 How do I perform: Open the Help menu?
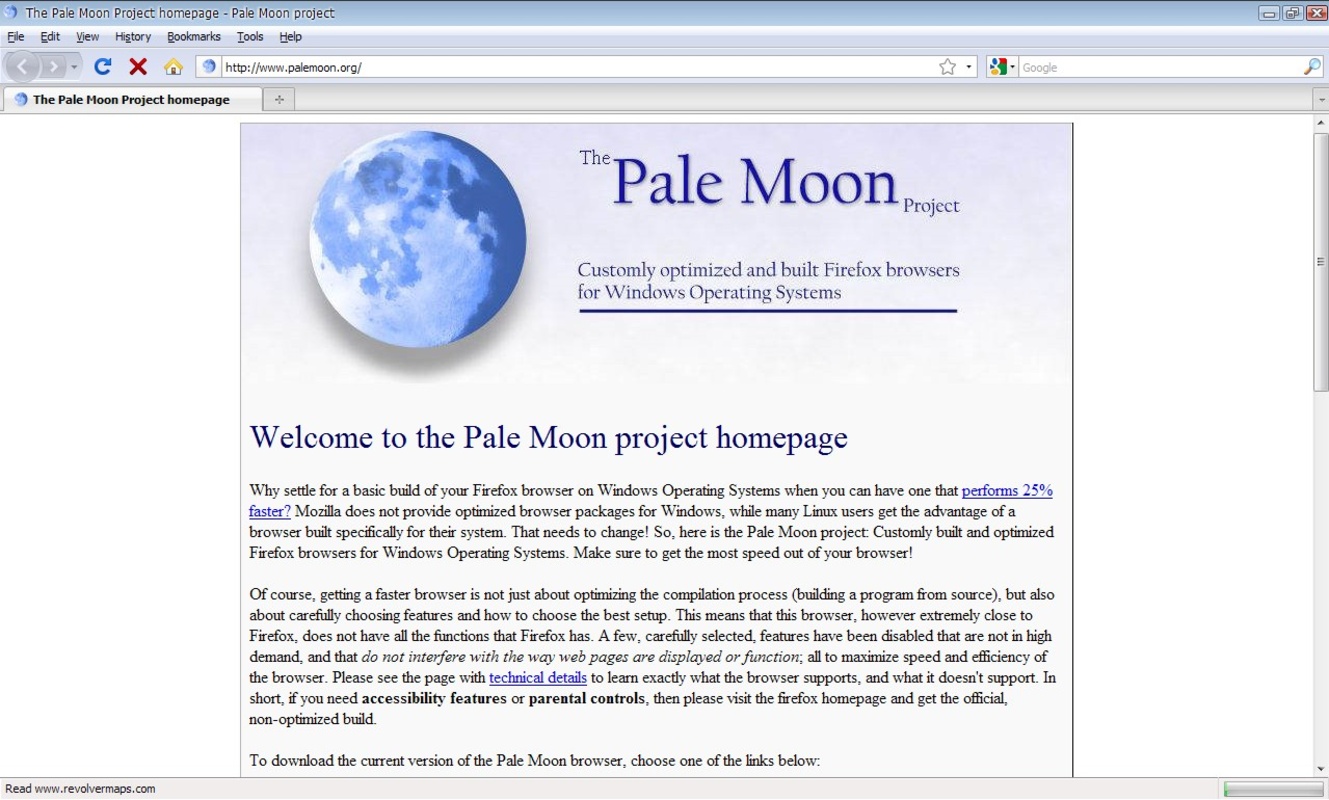coord(290,37)
